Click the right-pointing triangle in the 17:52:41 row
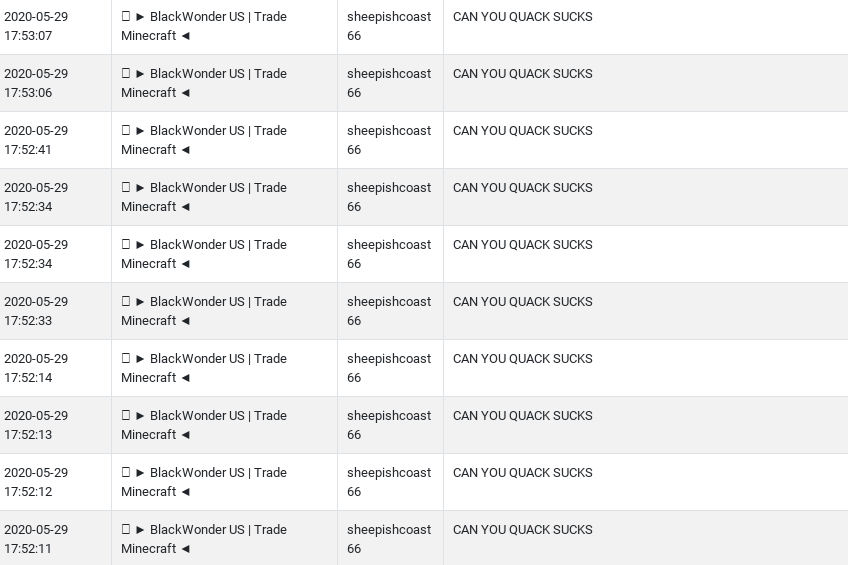This screenshot has height=565, width=848. (x=140, y=131)
